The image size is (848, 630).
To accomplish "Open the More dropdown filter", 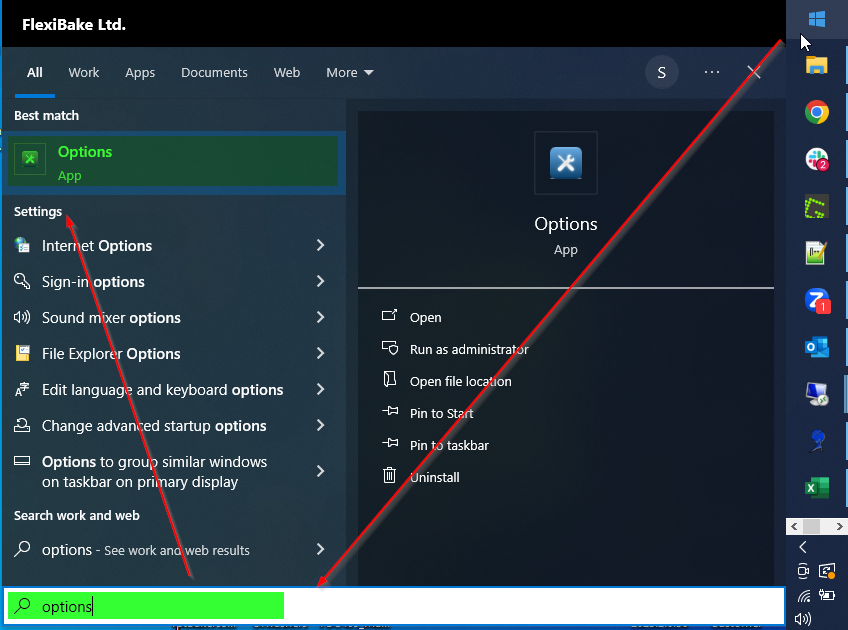I will 349,72.
